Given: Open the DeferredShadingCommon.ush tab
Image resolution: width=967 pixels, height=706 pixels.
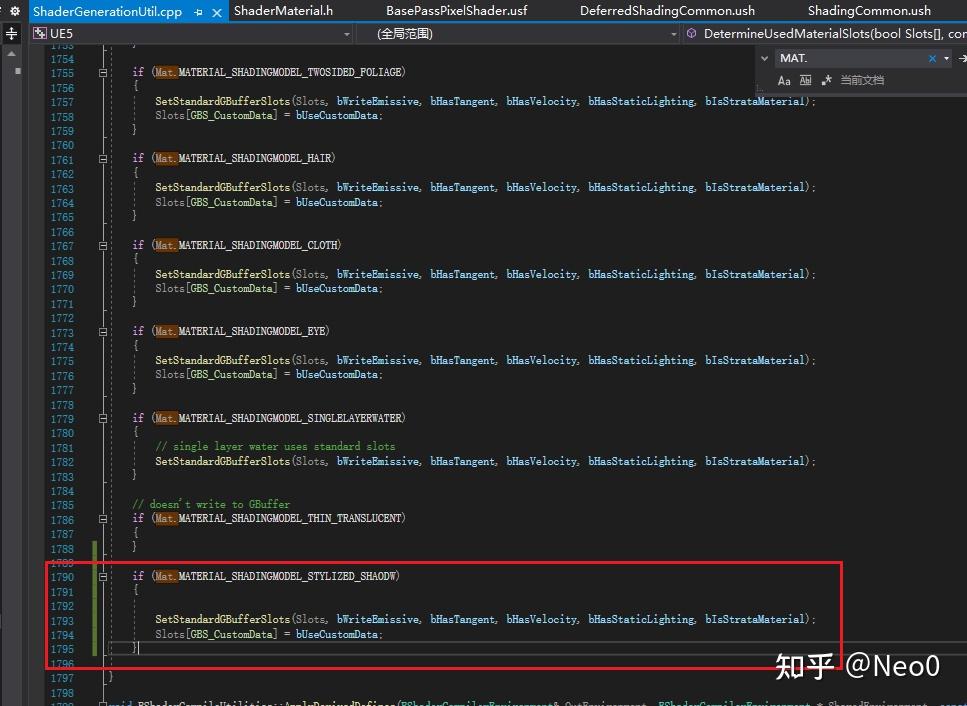Looking at the screenshot, I should pyautogui.click(x=667, y=11).
